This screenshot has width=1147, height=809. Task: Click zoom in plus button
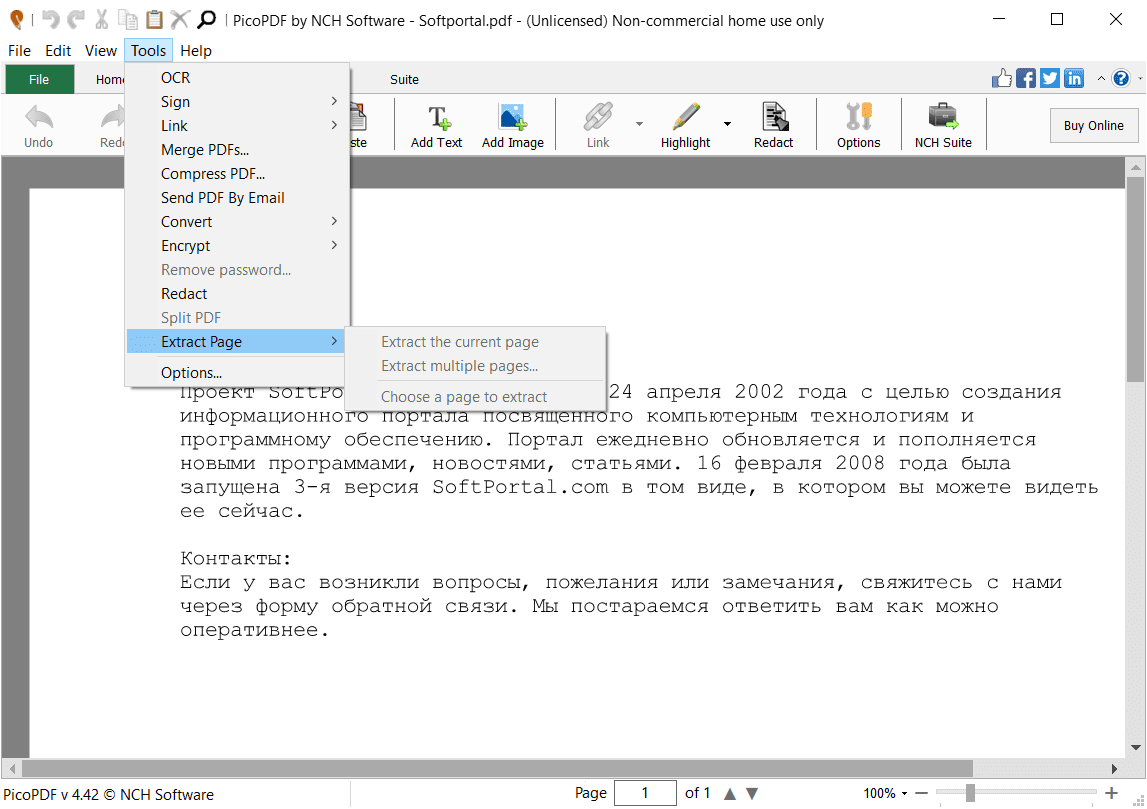[1111, 793]
